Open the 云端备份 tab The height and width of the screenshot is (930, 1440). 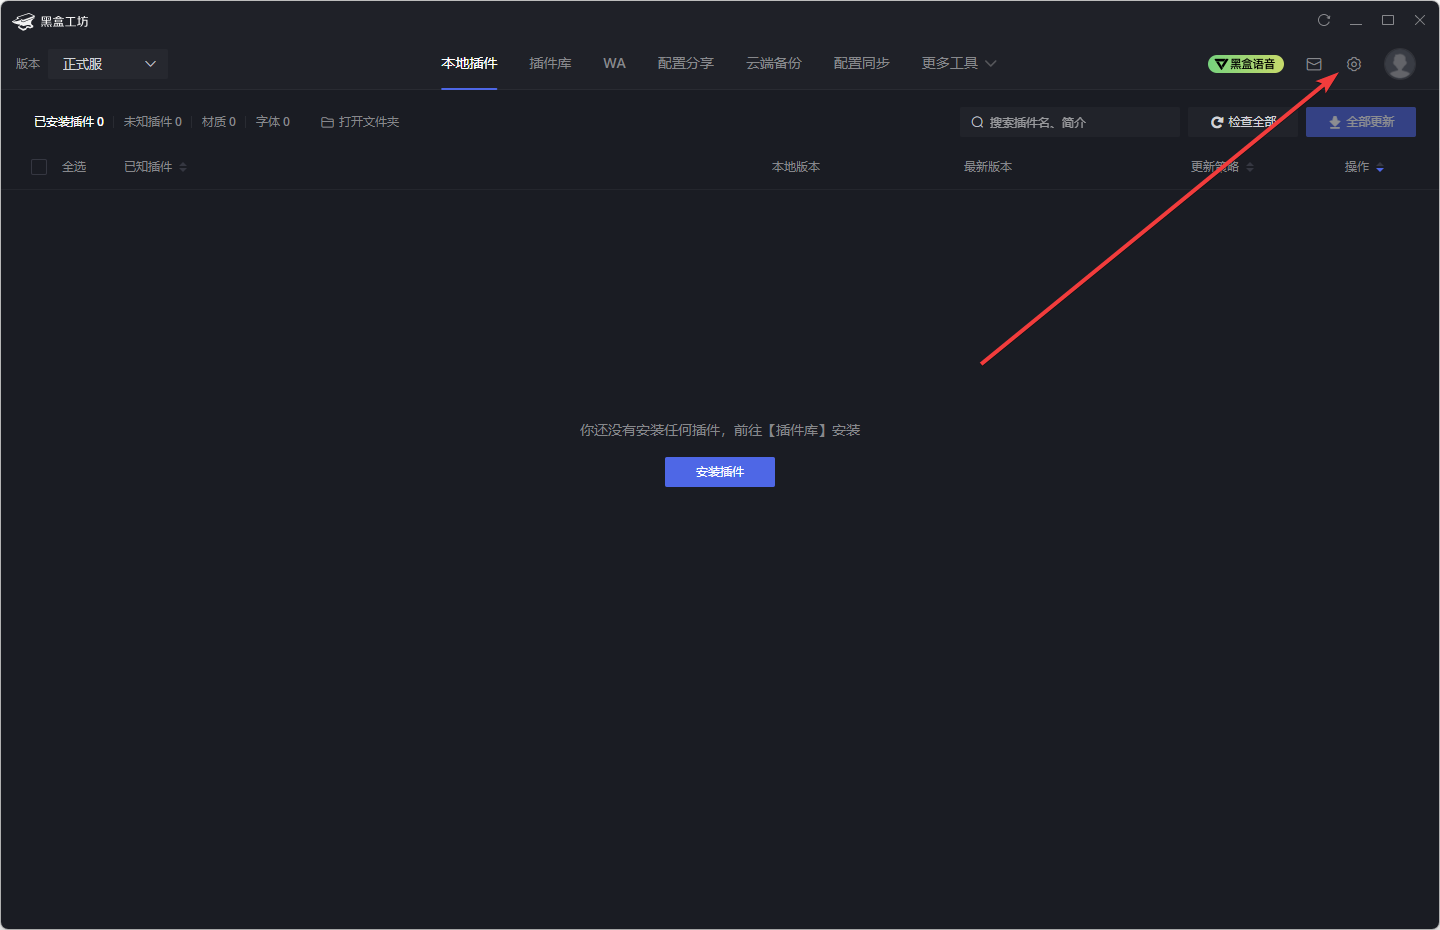coord(774,63)
